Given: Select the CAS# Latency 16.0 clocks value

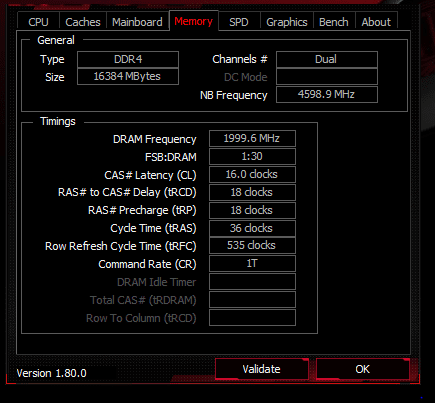Looking at the screenshot, I should (x=252, y=174).
